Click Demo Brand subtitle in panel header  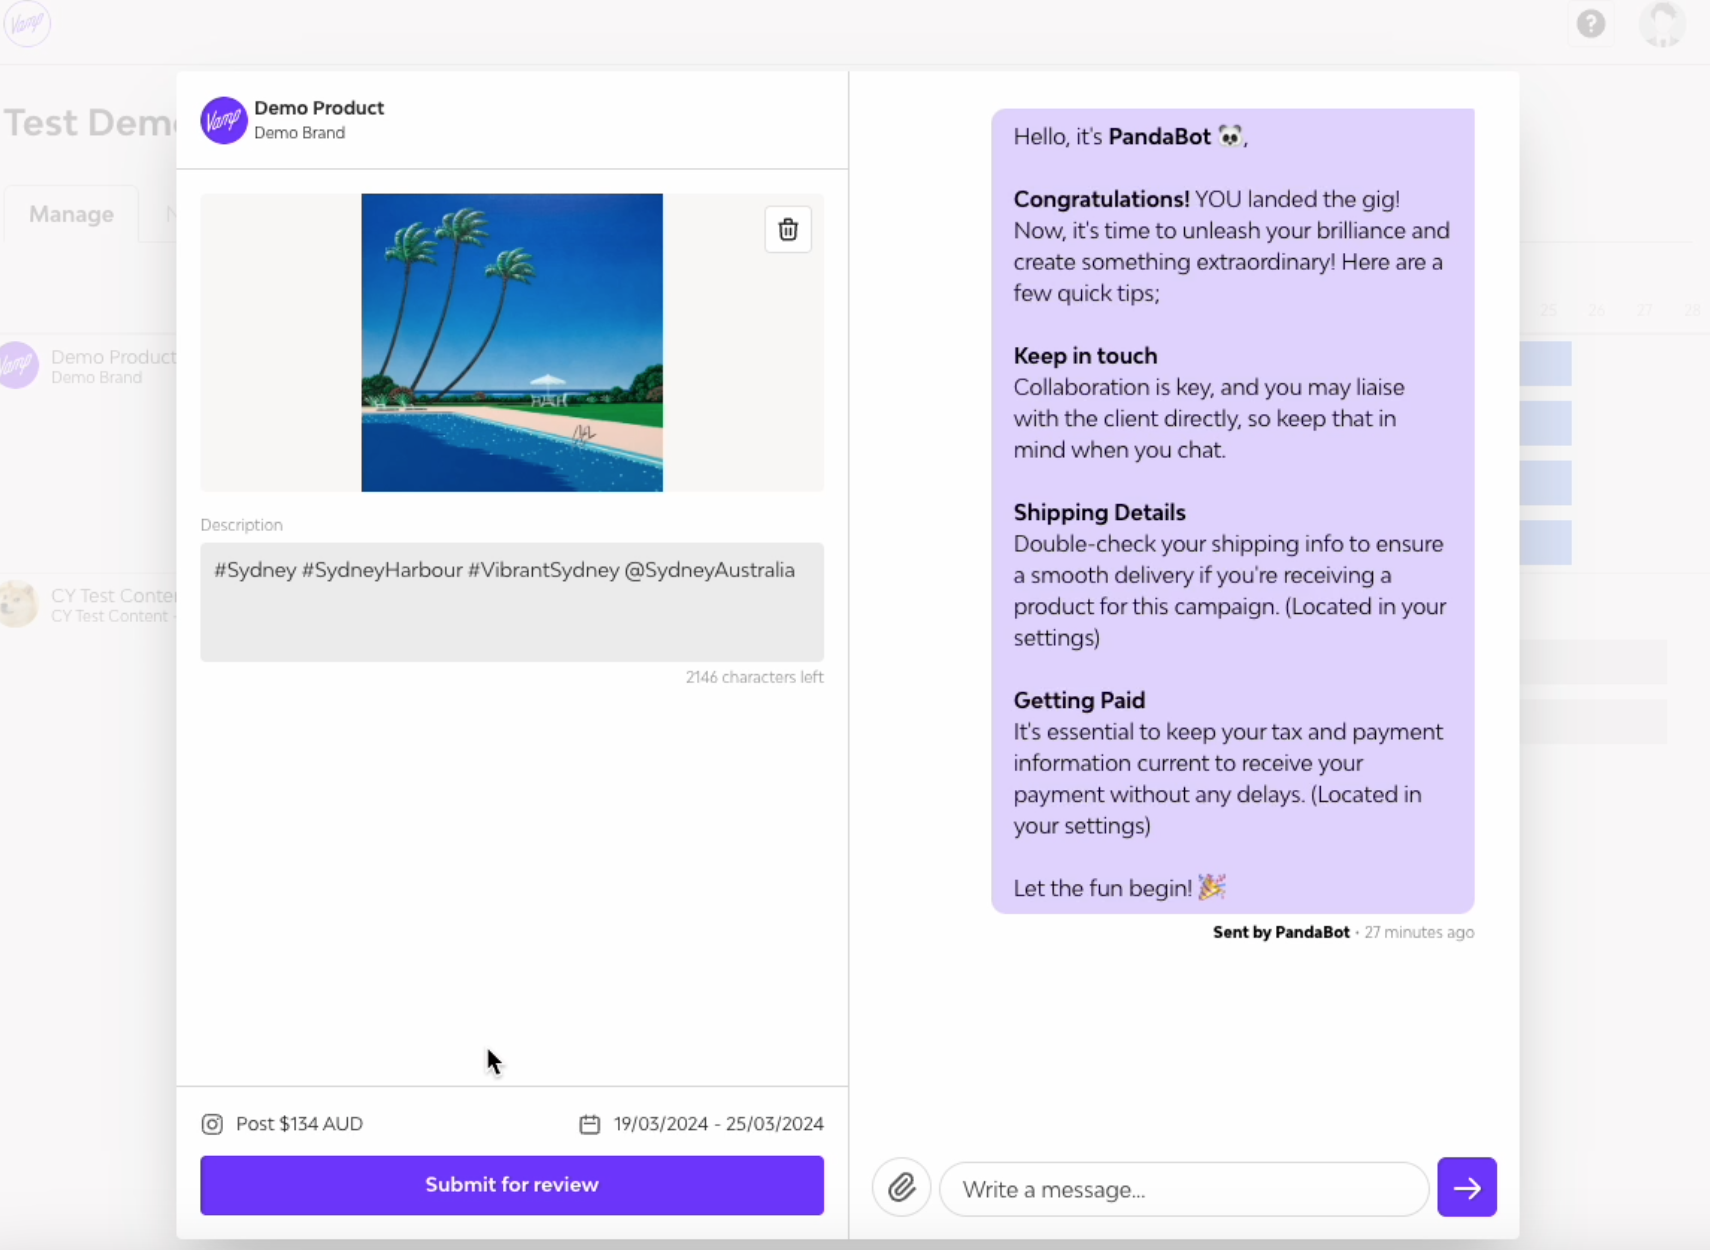click(299, 133)
